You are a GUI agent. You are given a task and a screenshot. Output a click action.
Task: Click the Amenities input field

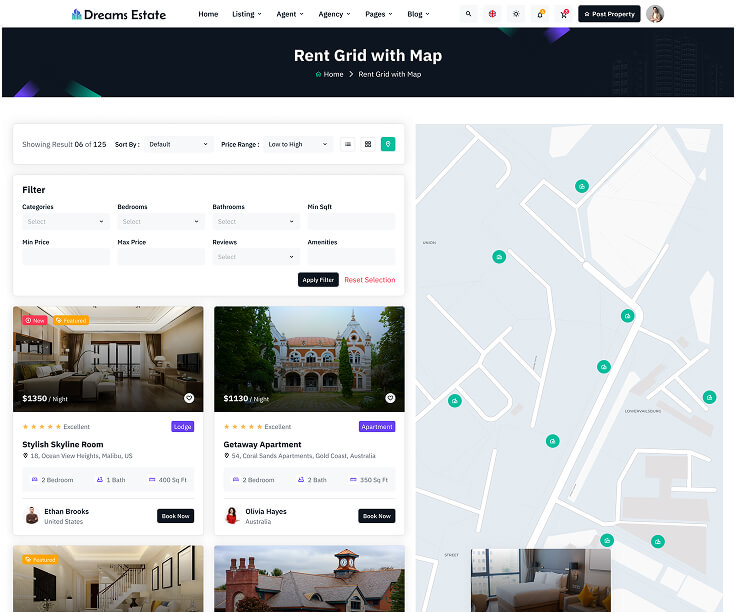tap(351, 257)
